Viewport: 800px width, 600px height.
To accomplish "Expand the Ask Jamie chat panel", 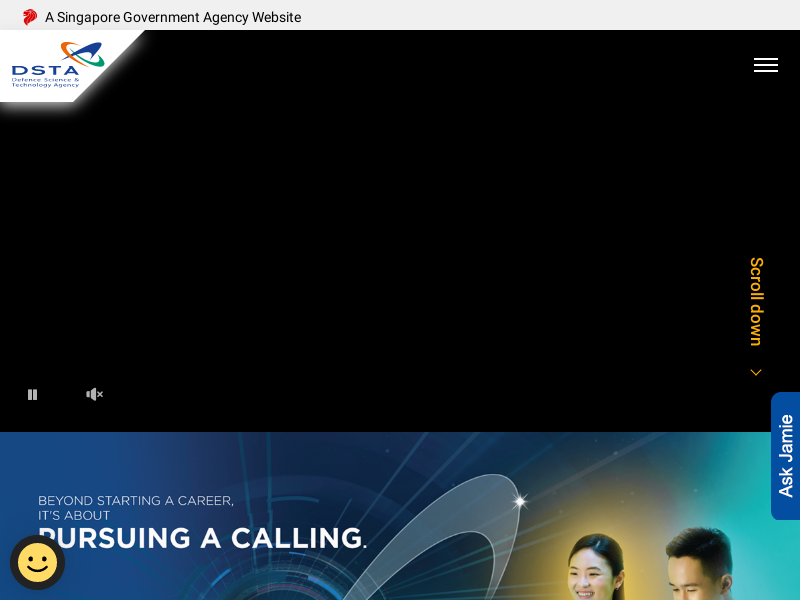I will point(785,456).
